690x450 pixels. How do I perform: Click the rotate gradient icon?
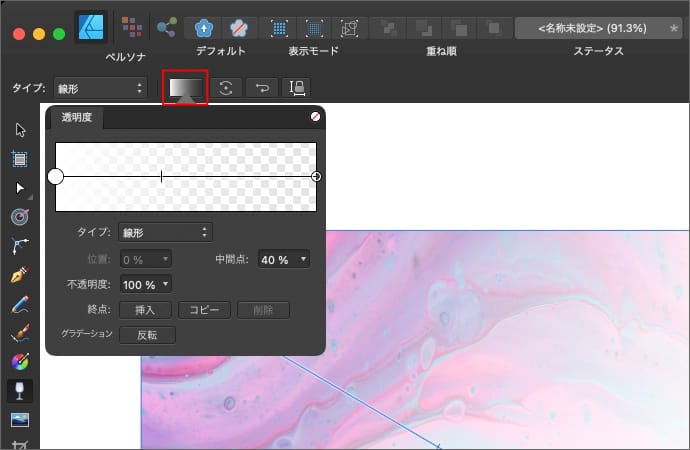pos(227,88)
